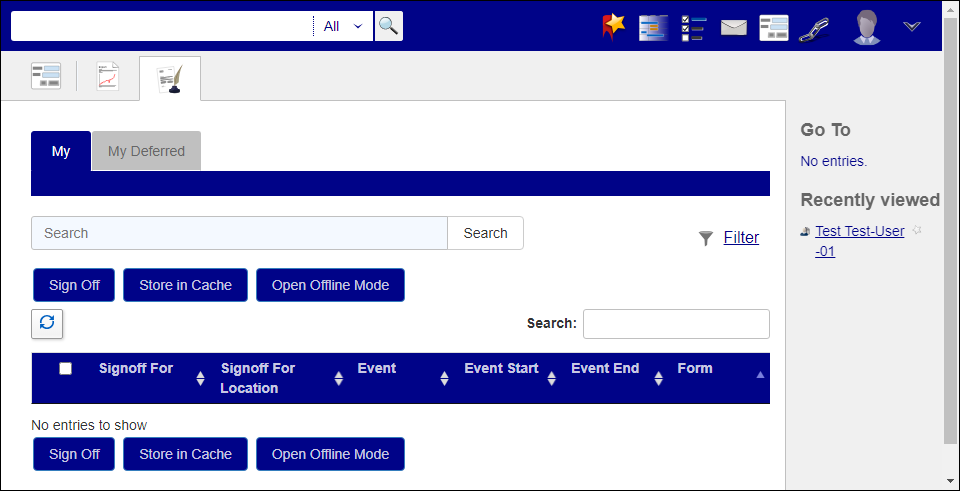Image resolution: width=960 pixels, height=491 pixels.
Task: Open the 'All' search scope dropdown
Action: click(x=343, y=26)
